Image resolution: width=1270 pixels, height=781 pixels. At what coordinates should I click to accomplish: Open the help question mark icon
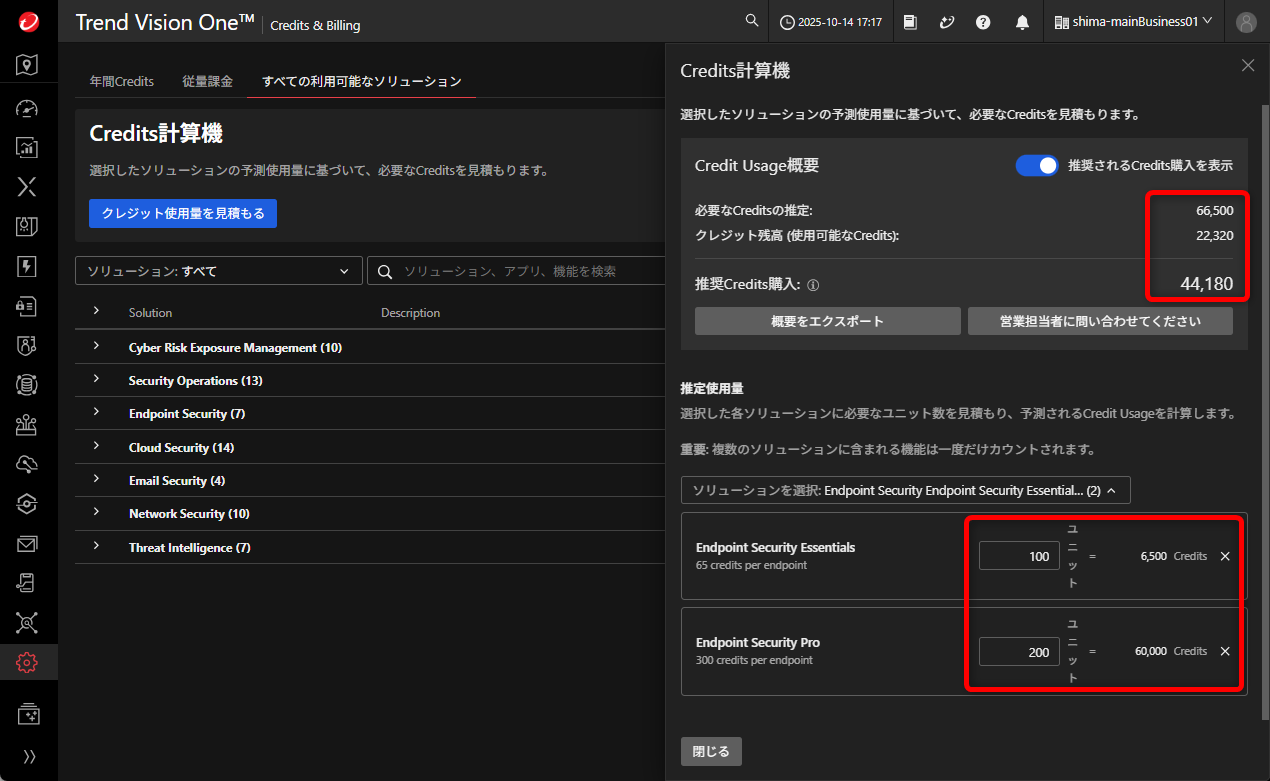tap(983, 21)
